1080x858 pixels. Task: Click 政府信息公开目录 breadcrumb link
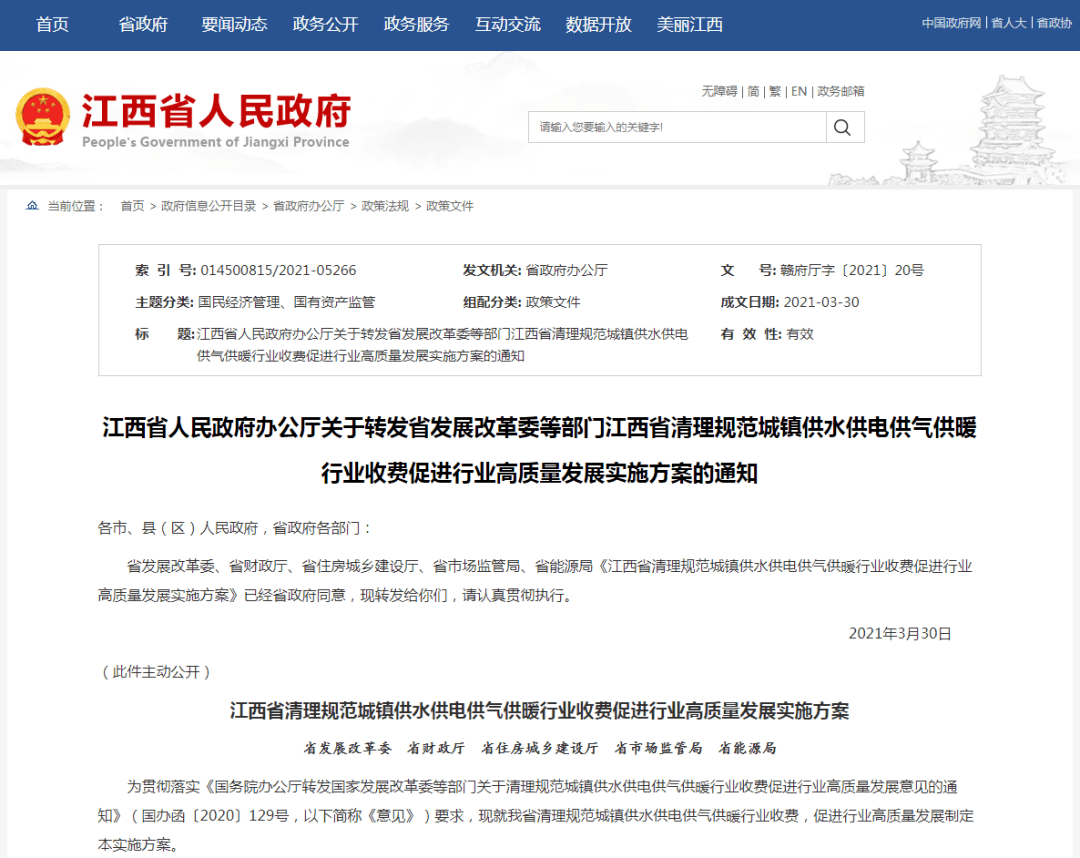(x=209, y=206)
